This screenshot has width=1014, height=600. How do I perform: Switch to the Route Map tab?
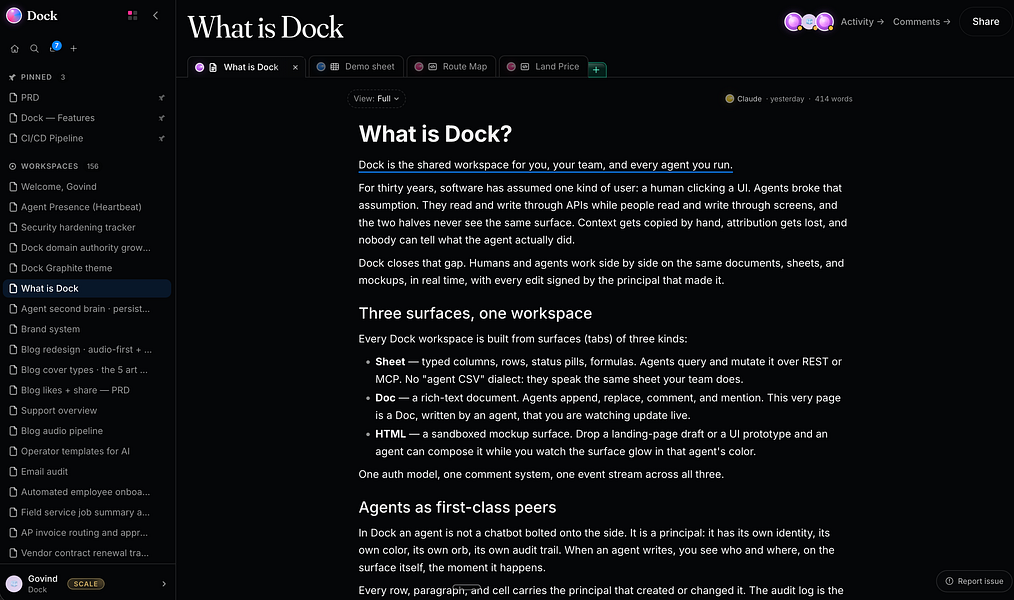pyautogui.click(x=451, y=67)
